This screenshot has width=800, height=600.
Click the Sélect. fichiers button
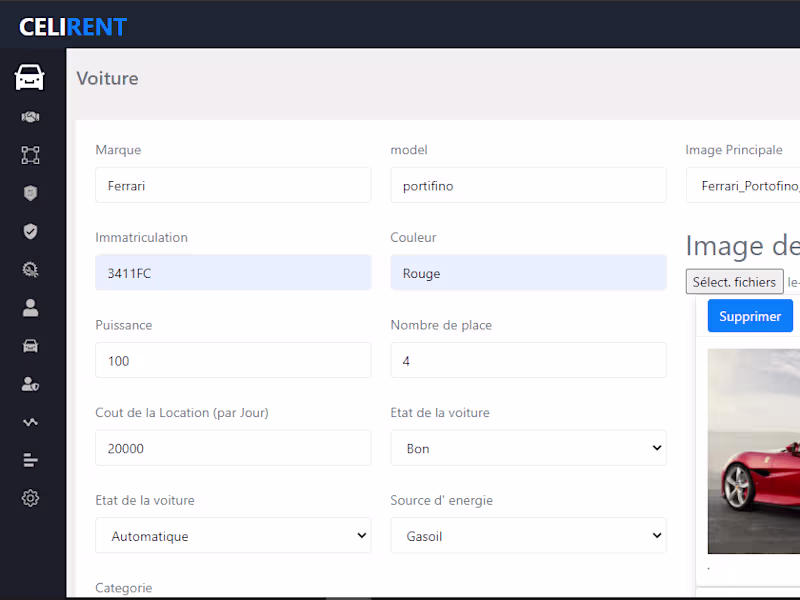pos(734,282)
